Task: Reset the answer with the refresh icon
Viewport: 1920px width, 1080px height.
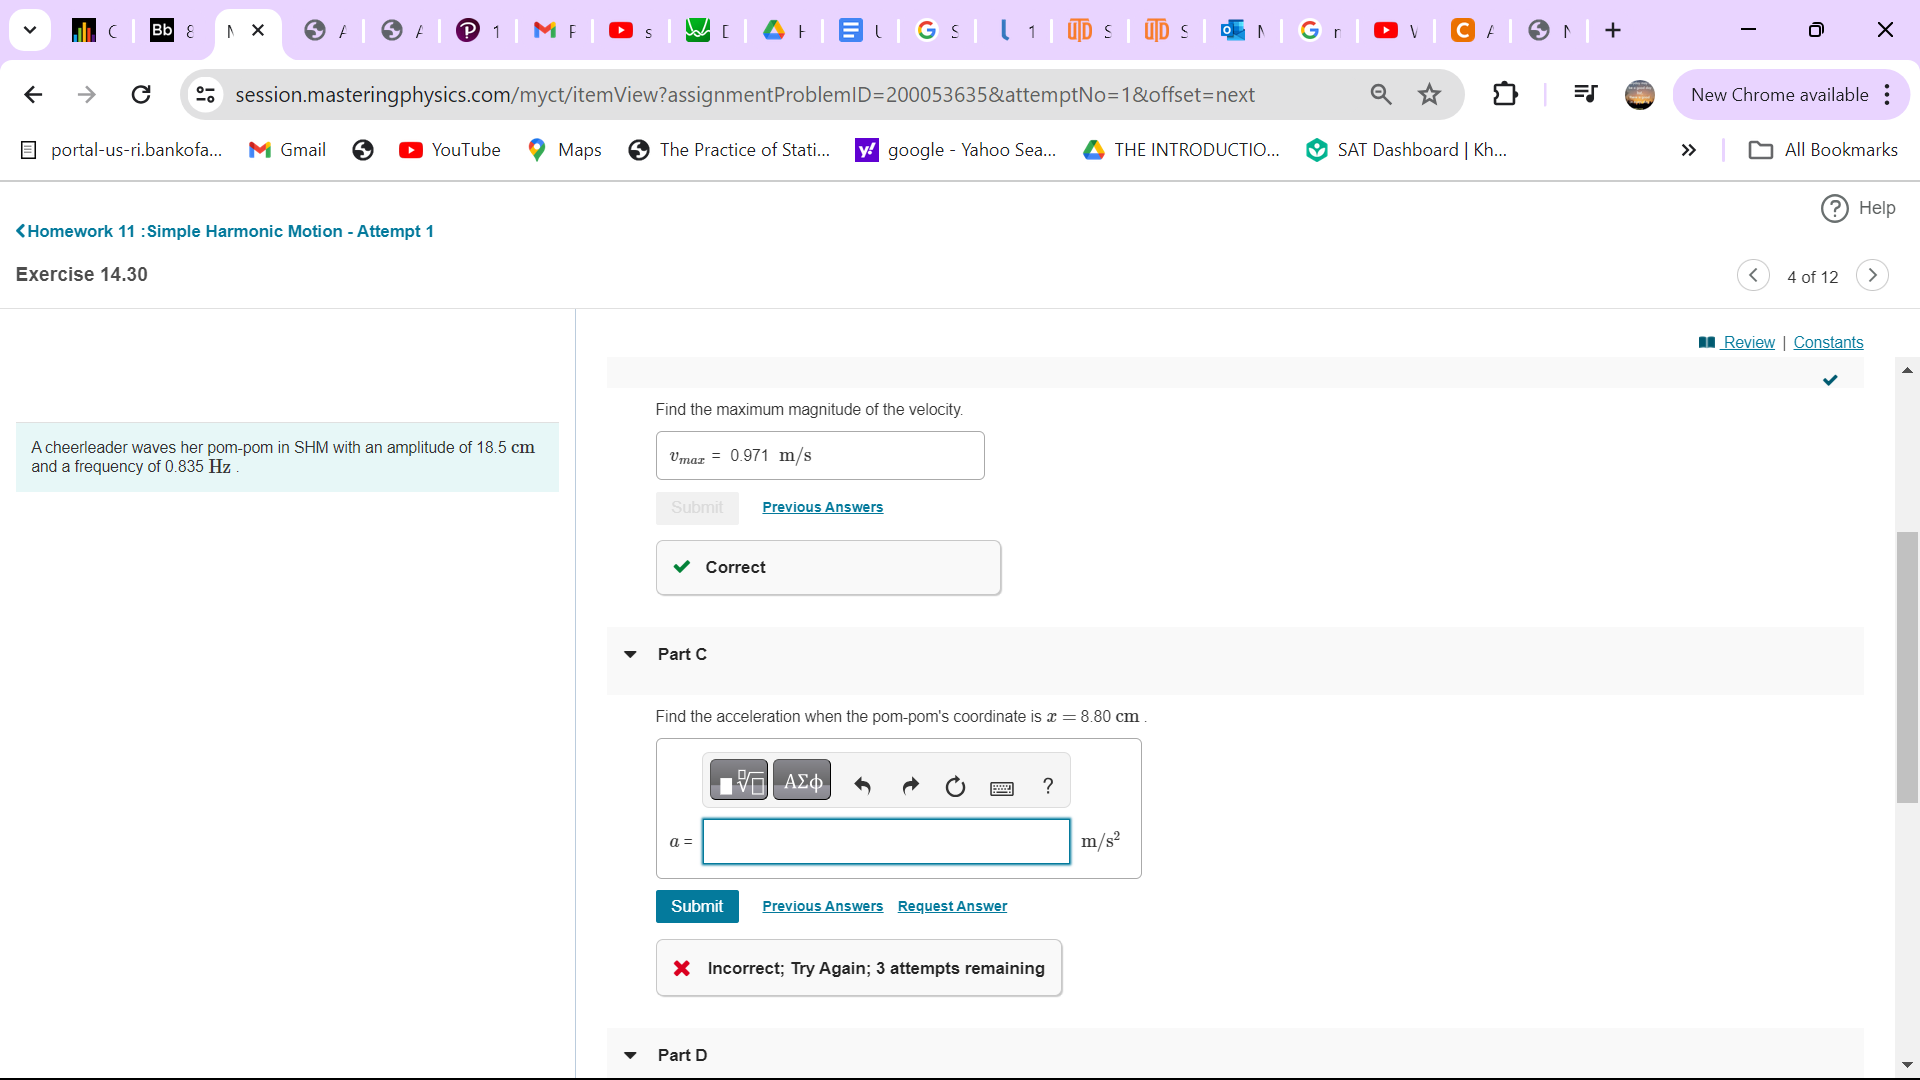Action: pos(955,786)
